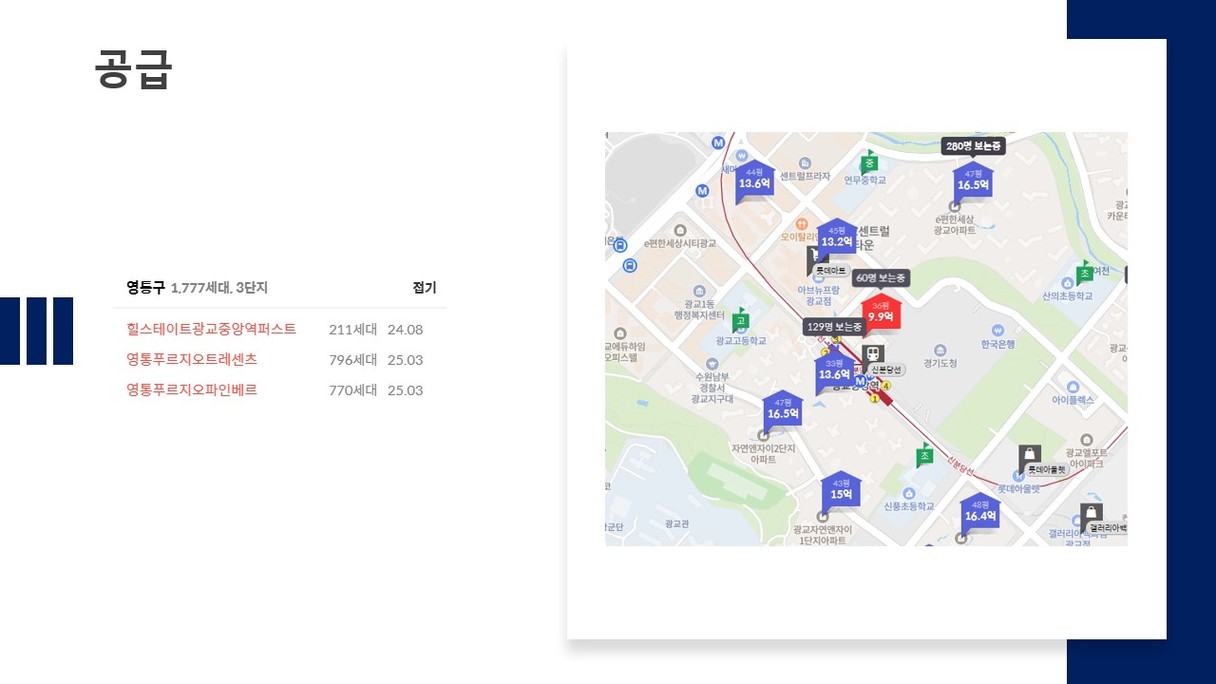Click the 공급 slide title
The height and width of the screenshot is (684, 1216).
(x=134, y=69)
